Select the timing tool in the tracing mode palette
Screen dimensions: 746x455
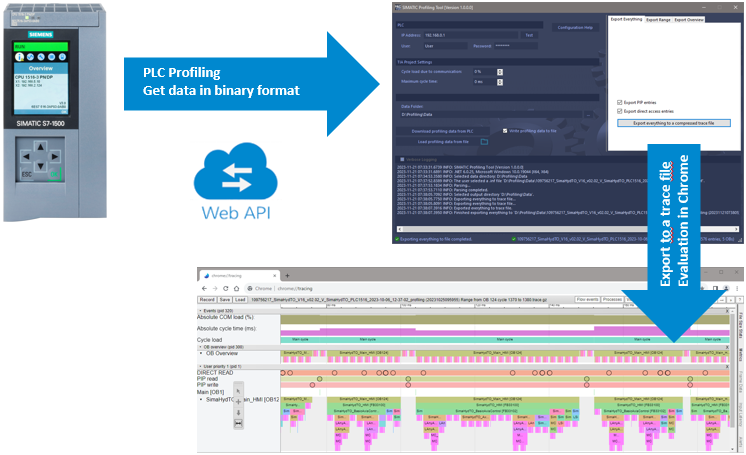[x=238, y=423]
